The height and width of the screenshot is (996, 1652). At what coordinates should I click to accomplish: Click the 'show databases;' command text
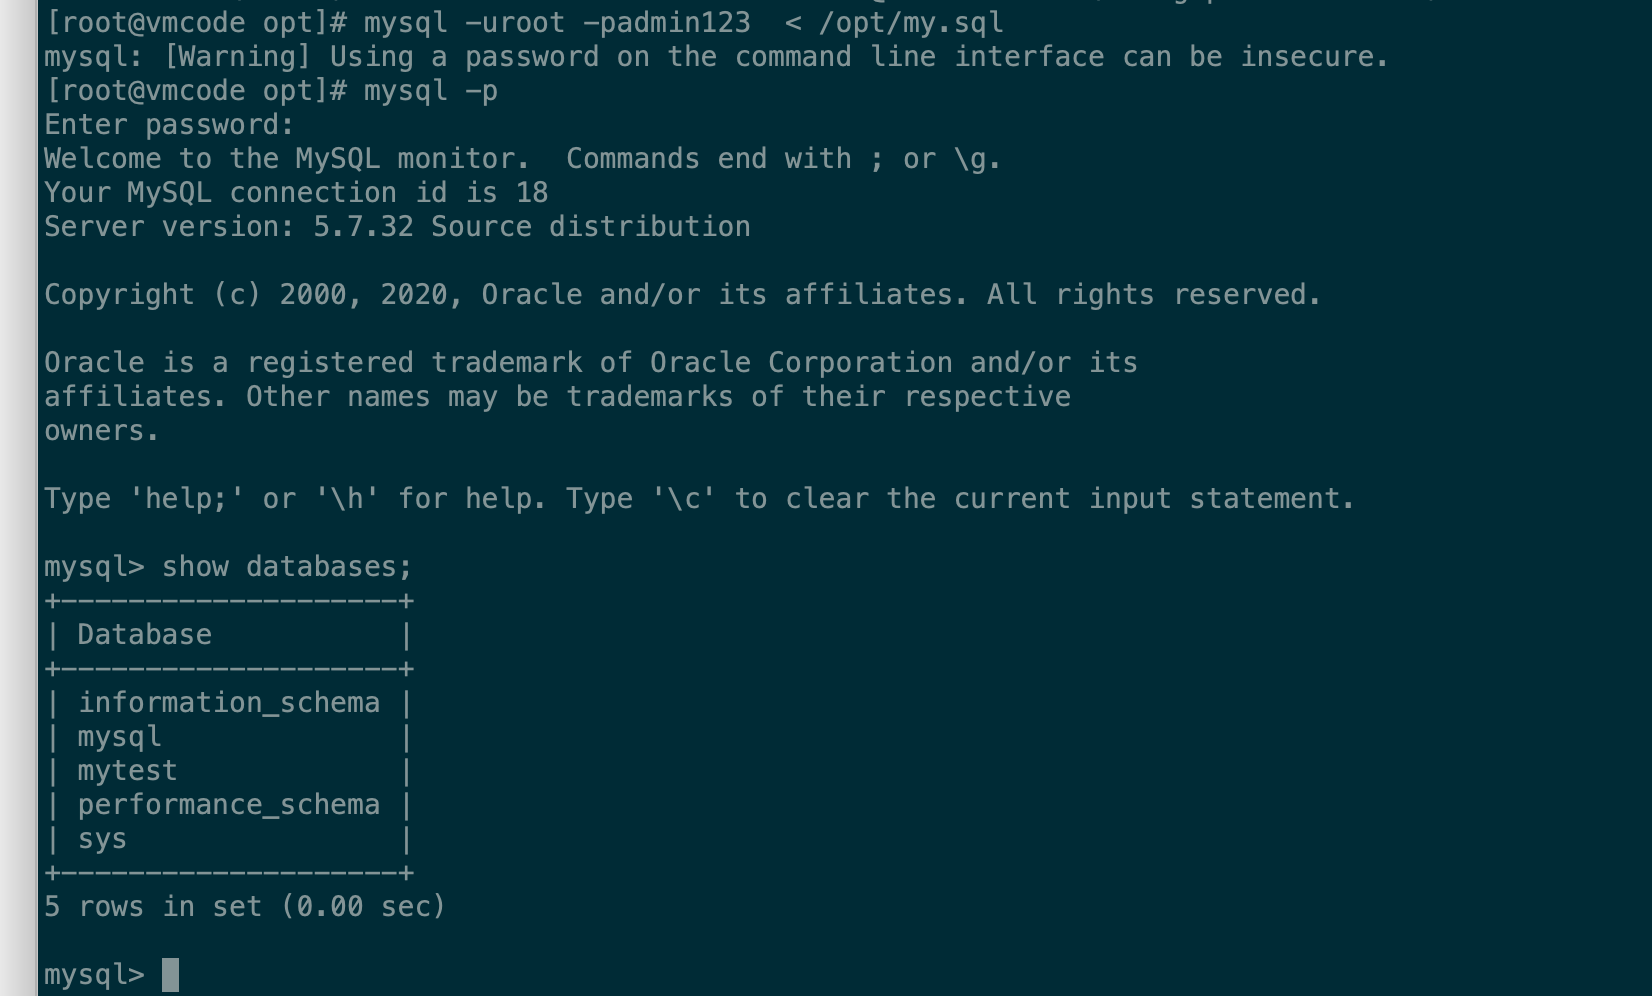tap(287, 567)
